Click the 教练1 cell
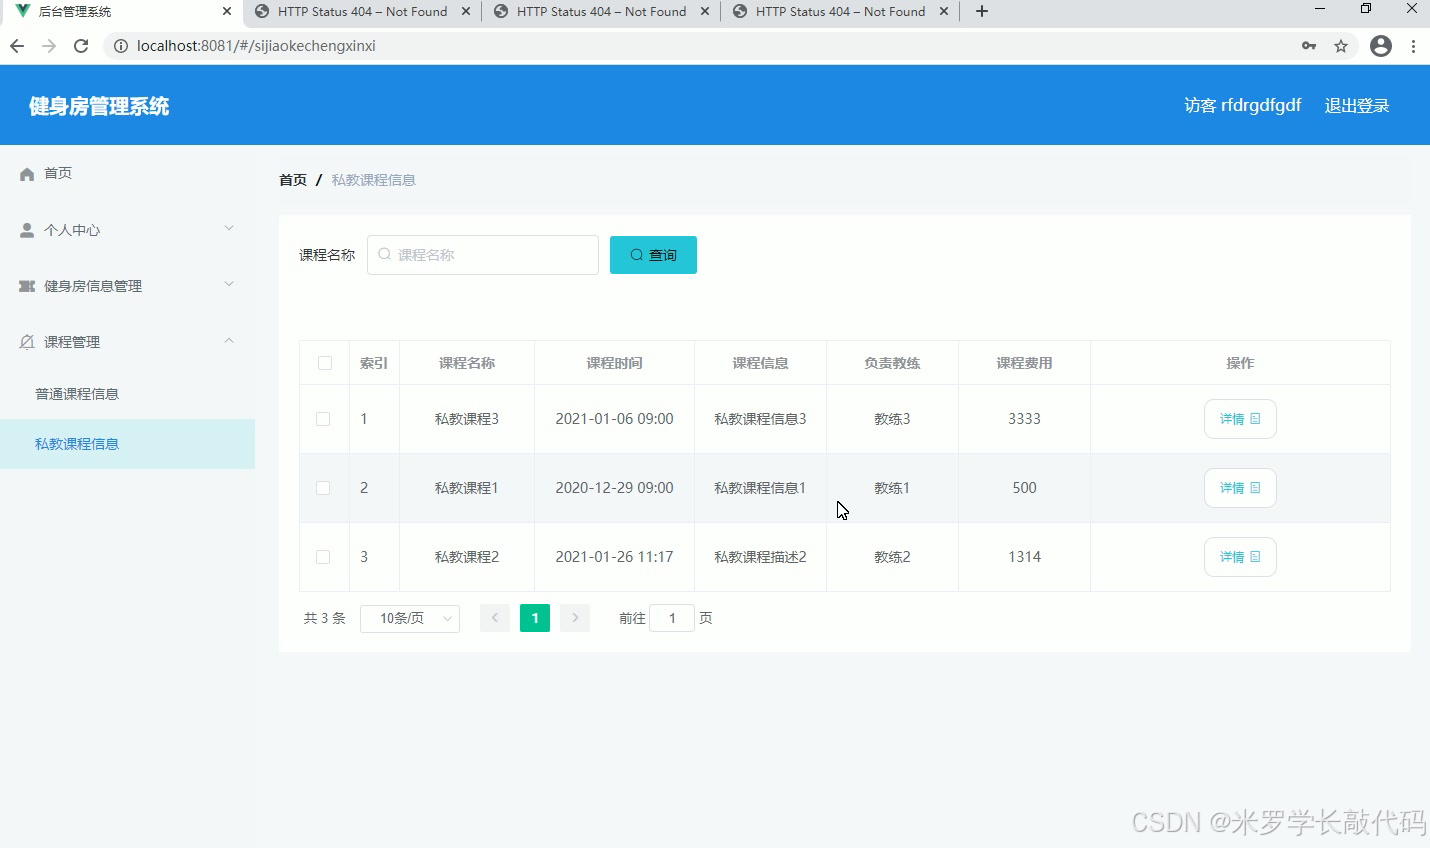The image size is (1430, 848). (x=892, y=488)
